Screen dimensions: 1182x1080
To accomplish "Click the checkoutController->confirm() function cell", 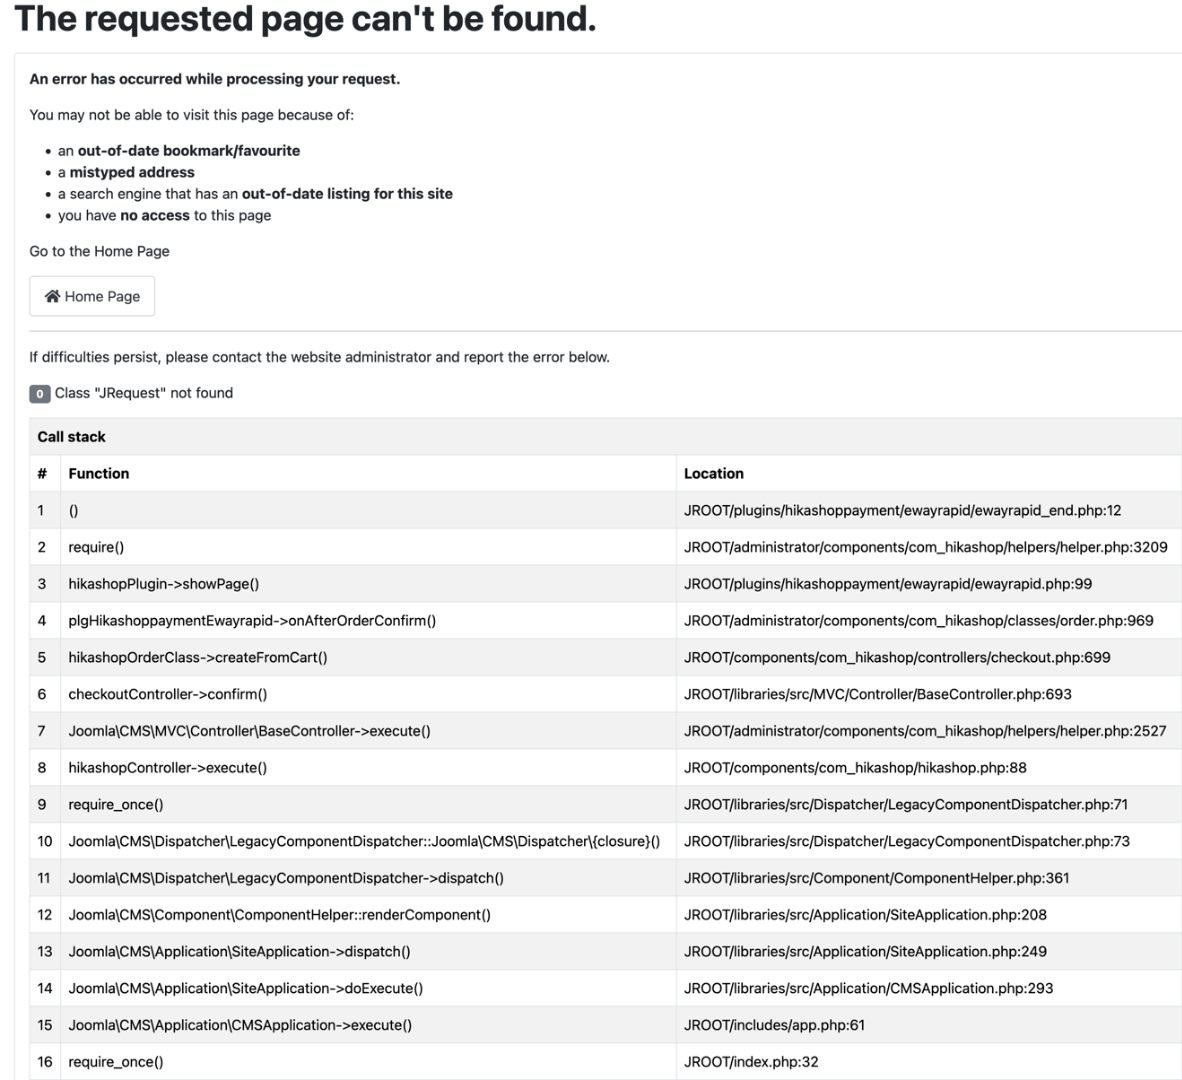I will click(168, 694).
